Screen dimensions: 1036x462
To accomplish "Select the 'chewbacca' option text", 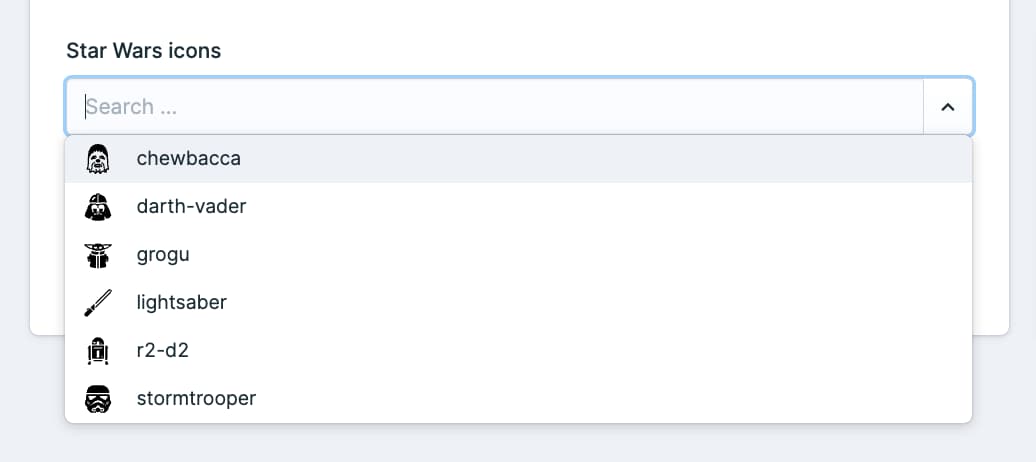I will coord(188,159).
